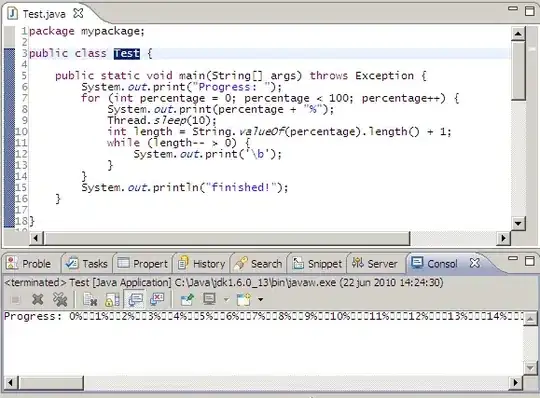Viewport: 540px width, 398px height.
Task: Click the grayed-out Terminate square icon
Action: click(15, 300)
